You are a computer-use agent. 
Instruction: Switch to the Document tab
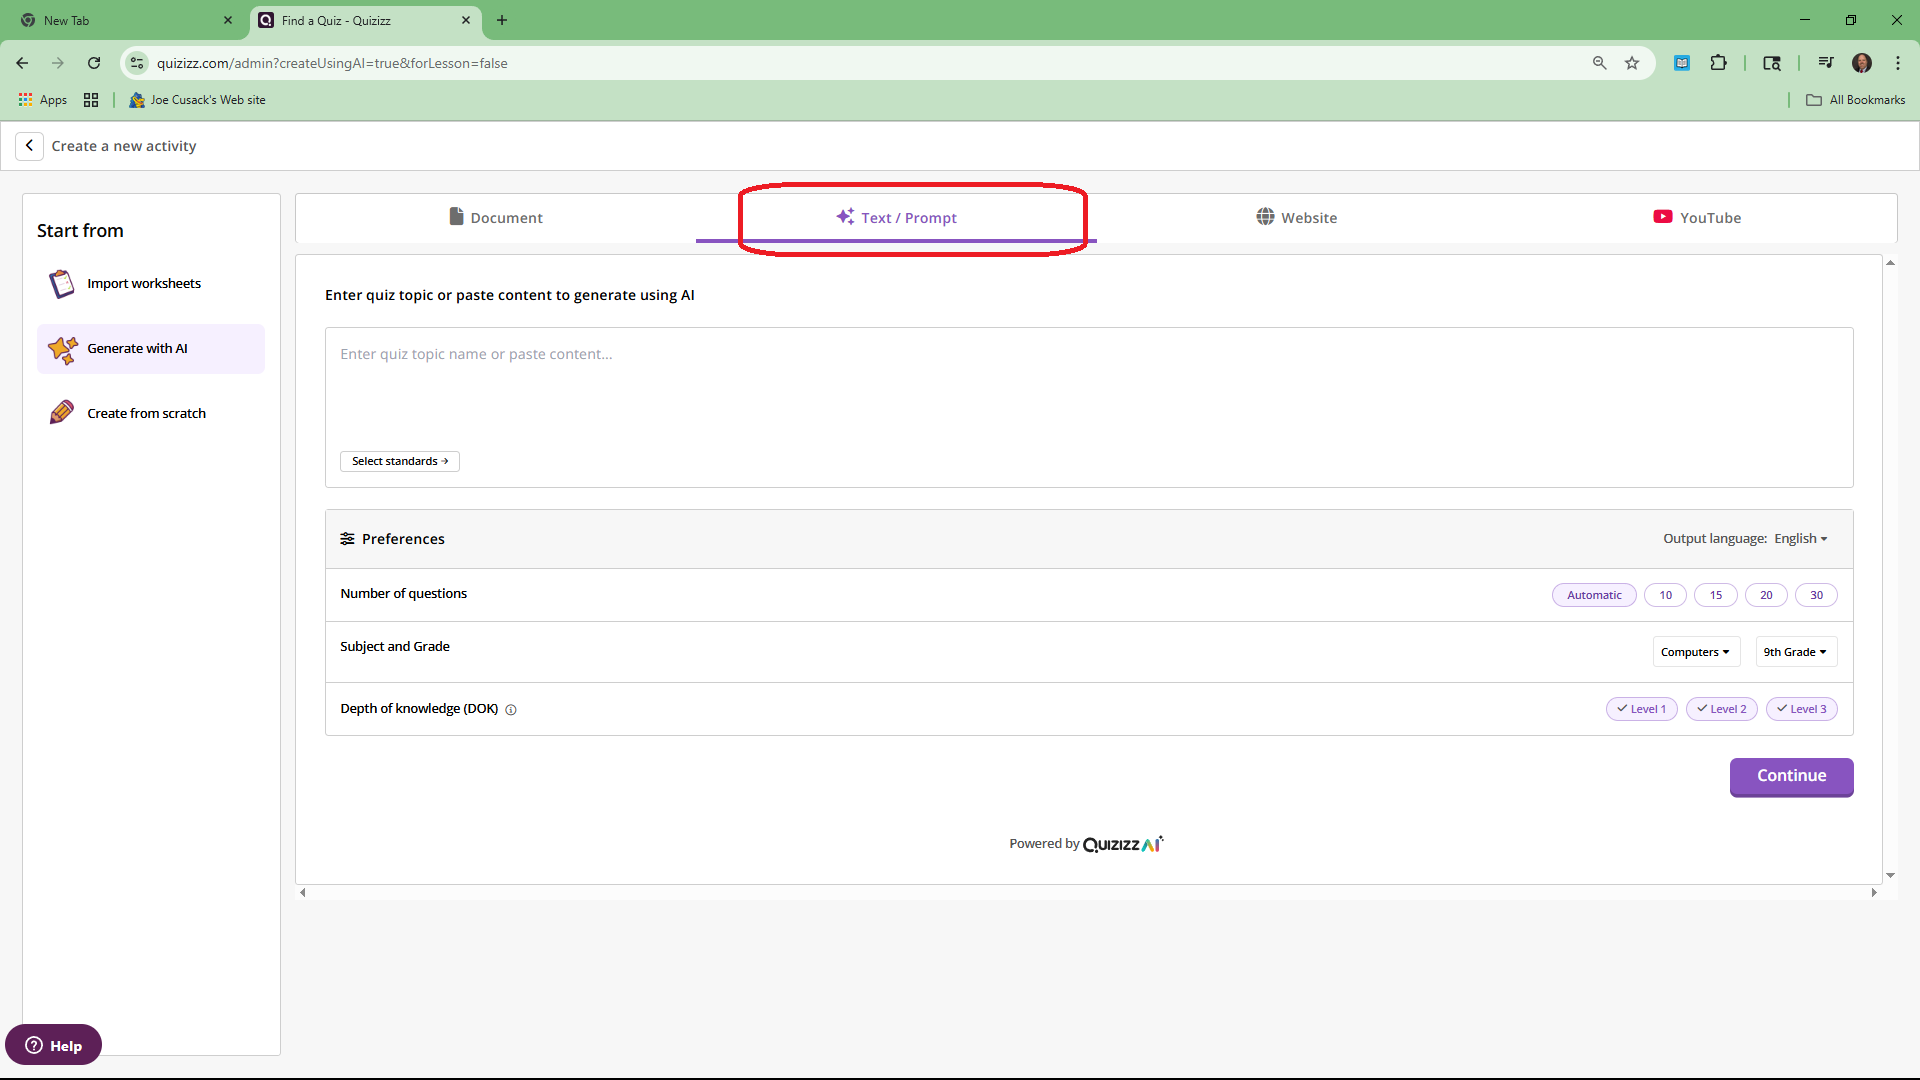click(x=496, y=218)
